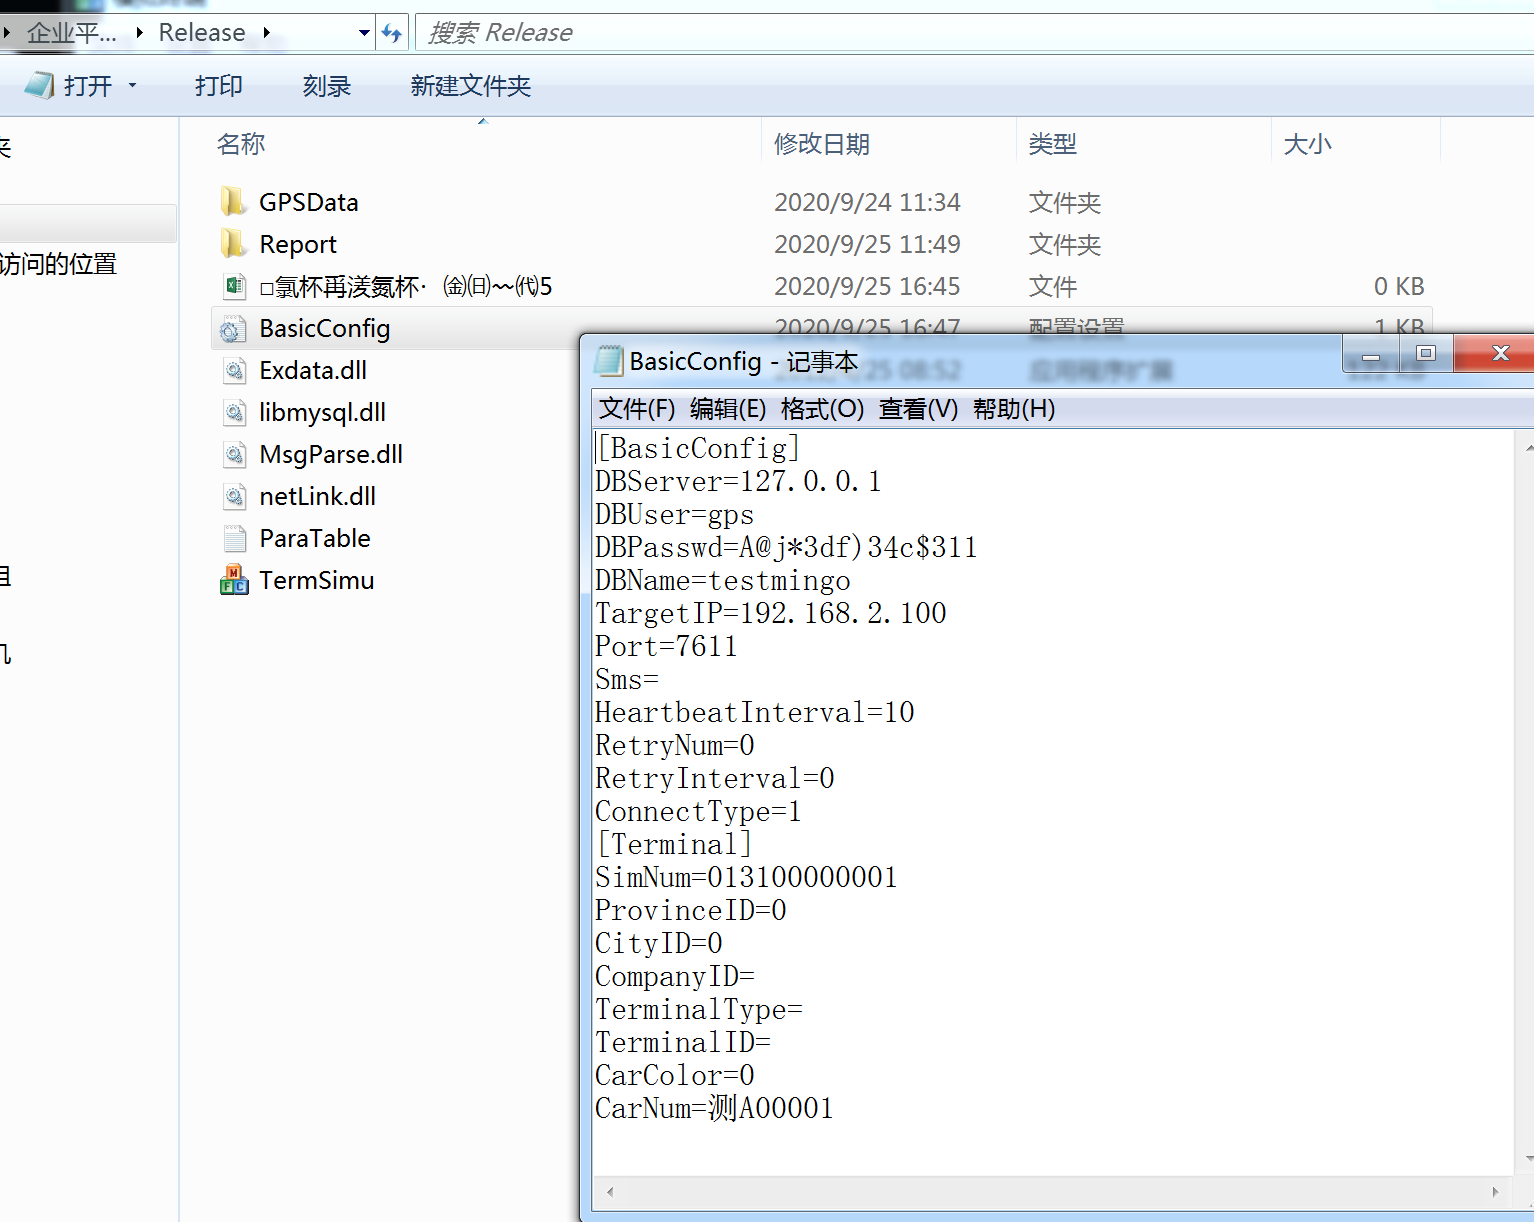Click the DBUser=gps line

(675, 515)
